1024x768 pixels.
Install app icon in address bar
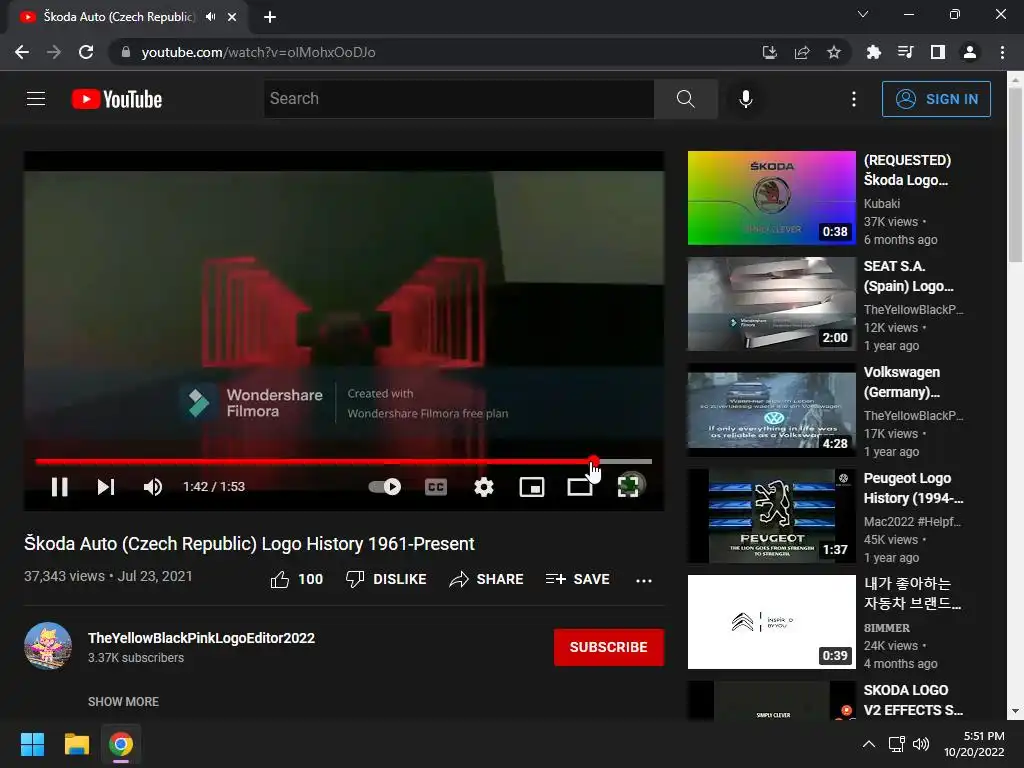click(x=769, y=52)
